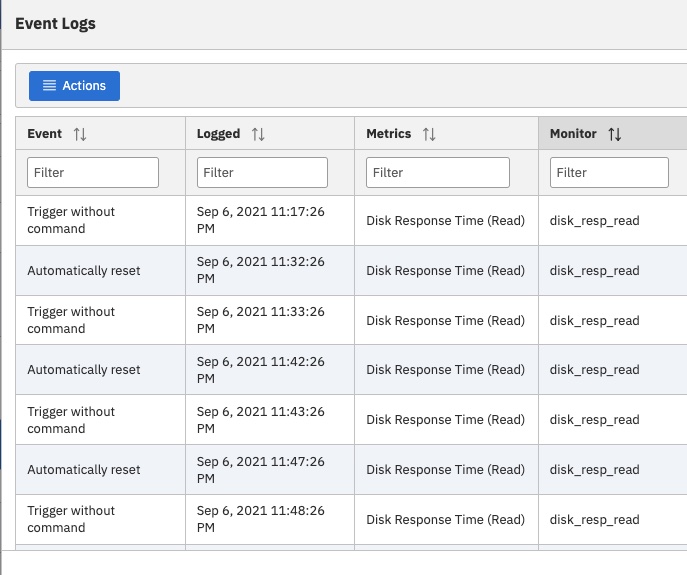Sort table by Event column arrows
This screenshot has width=687, height=575.
pyautogui.click(x=80, y=134)
